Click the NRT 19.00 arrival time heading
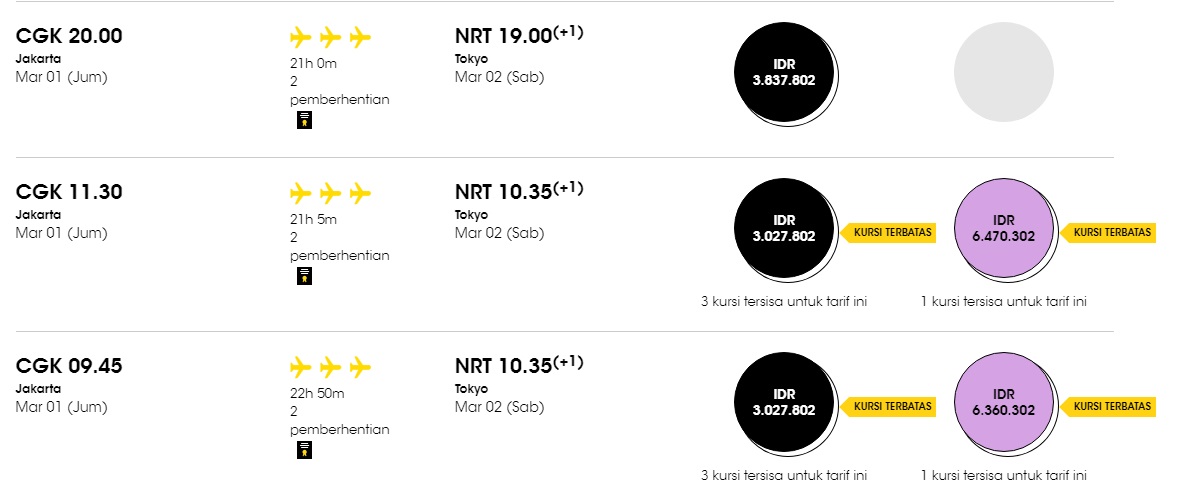Screen dimensions: 1179x503 [x=519, y=35]
